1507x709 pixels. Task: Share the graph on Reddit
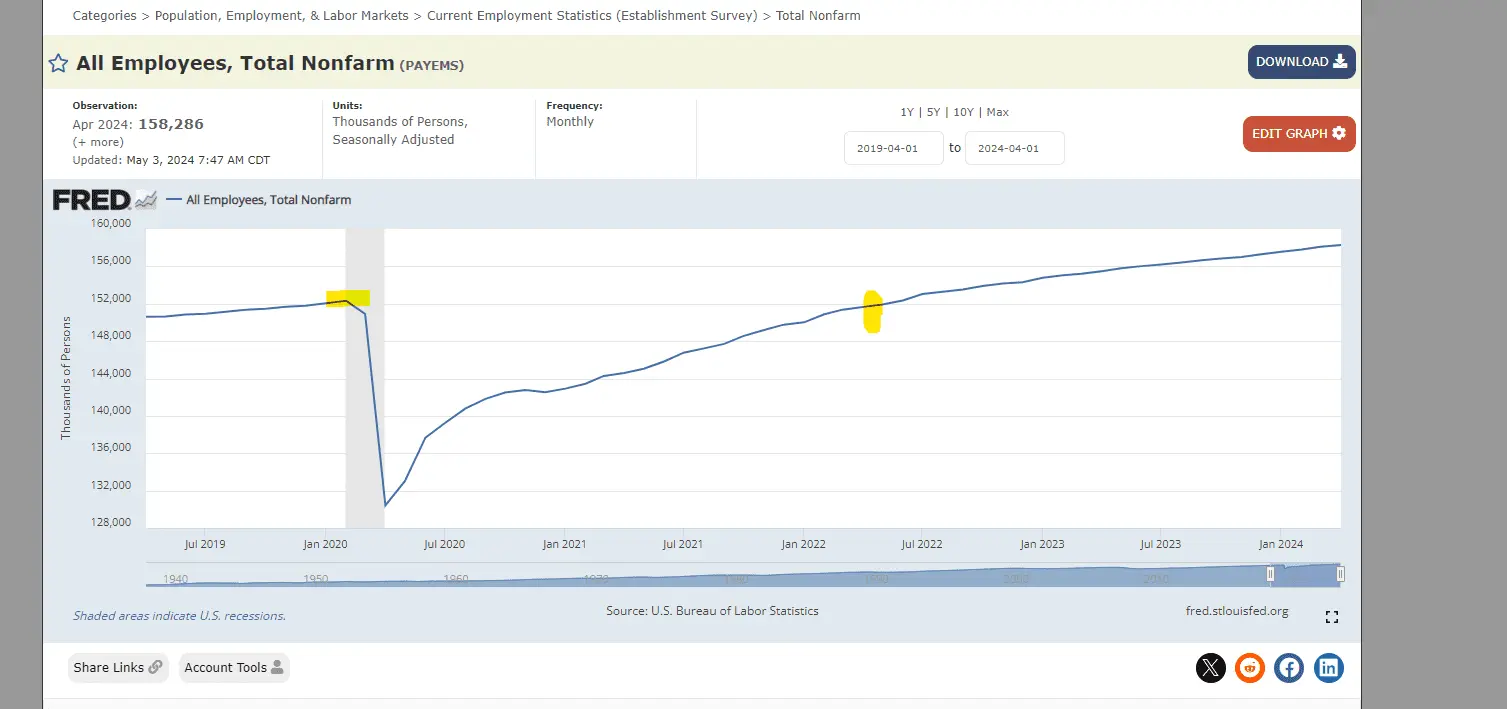[1249, 667]
